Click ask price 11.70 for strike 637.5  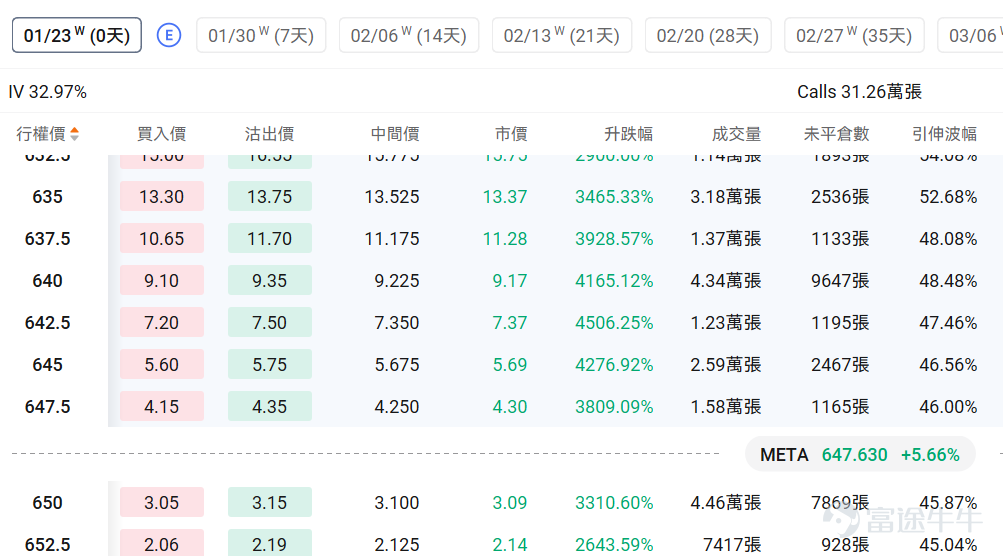pos(270,239)
